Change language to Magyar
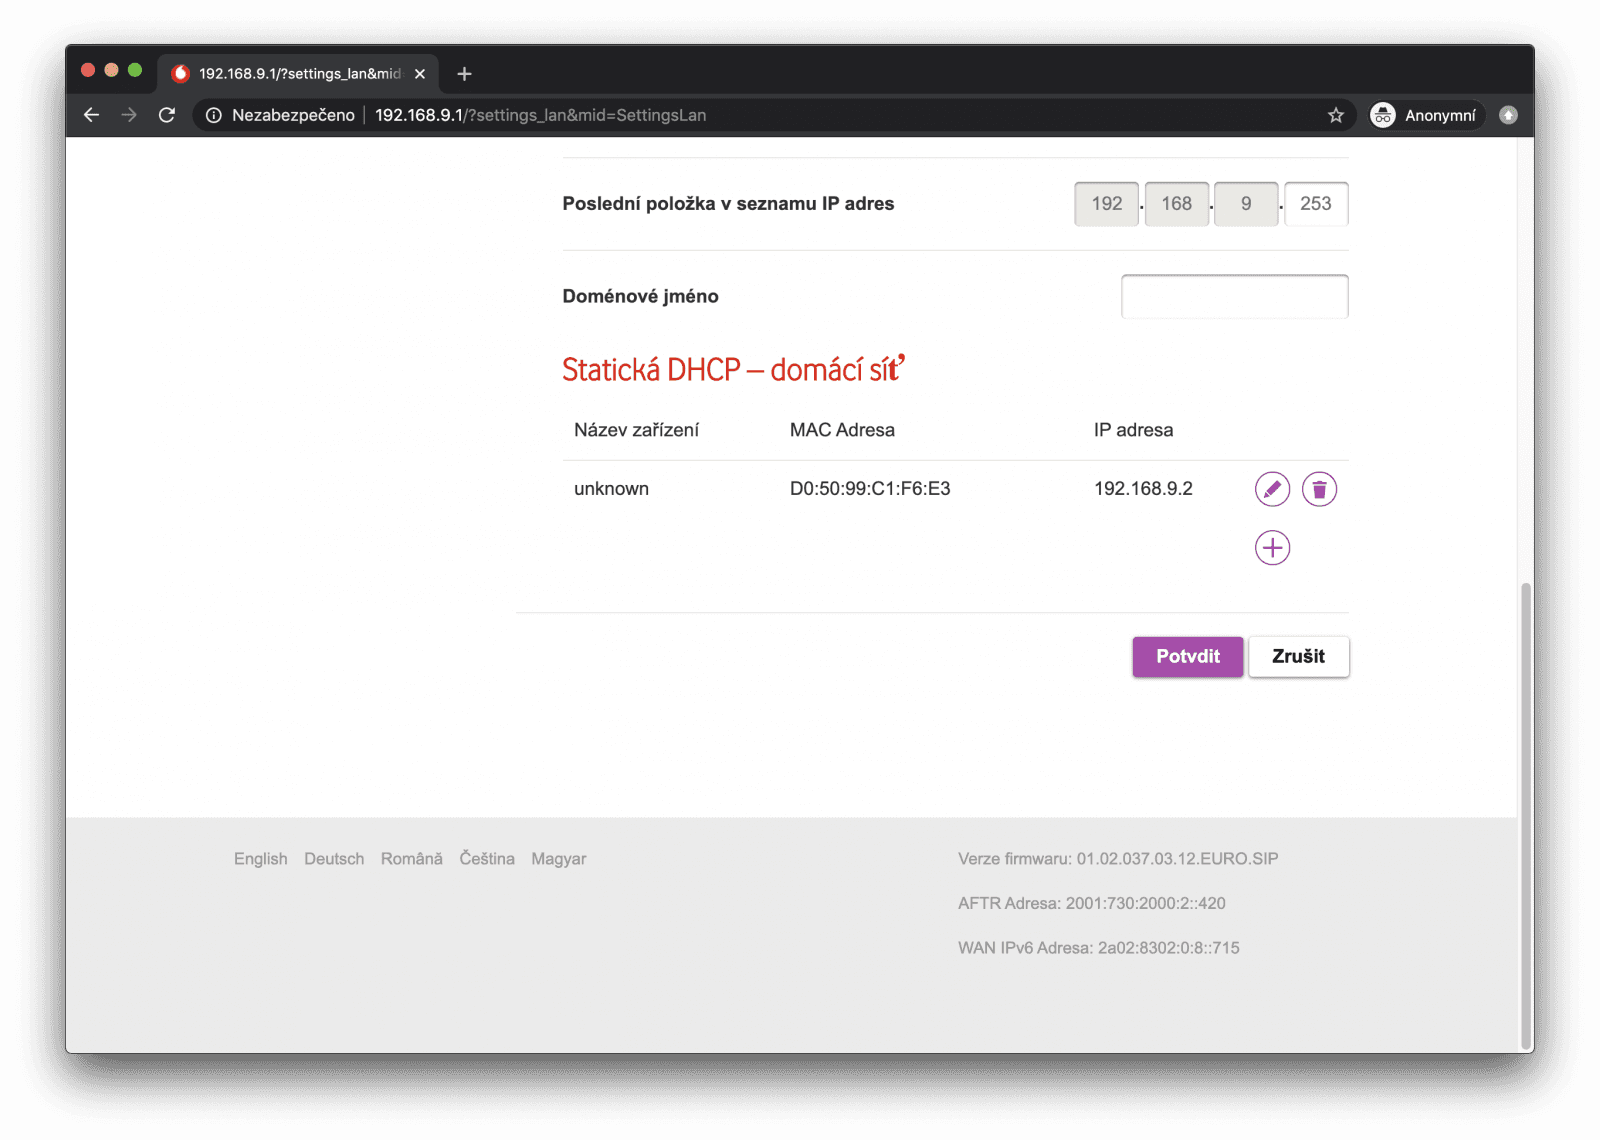Screen dimensions: 1600x1140 coord(558,859)
